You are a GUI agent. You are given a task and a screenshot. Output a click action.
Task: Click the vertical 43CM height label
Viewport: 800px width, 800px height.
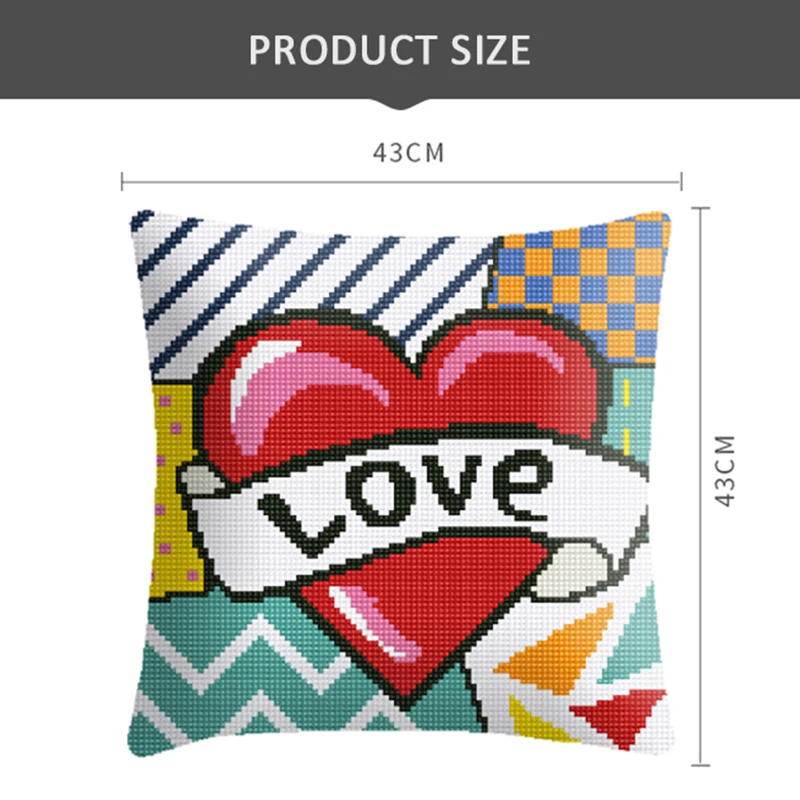(725, 470)
